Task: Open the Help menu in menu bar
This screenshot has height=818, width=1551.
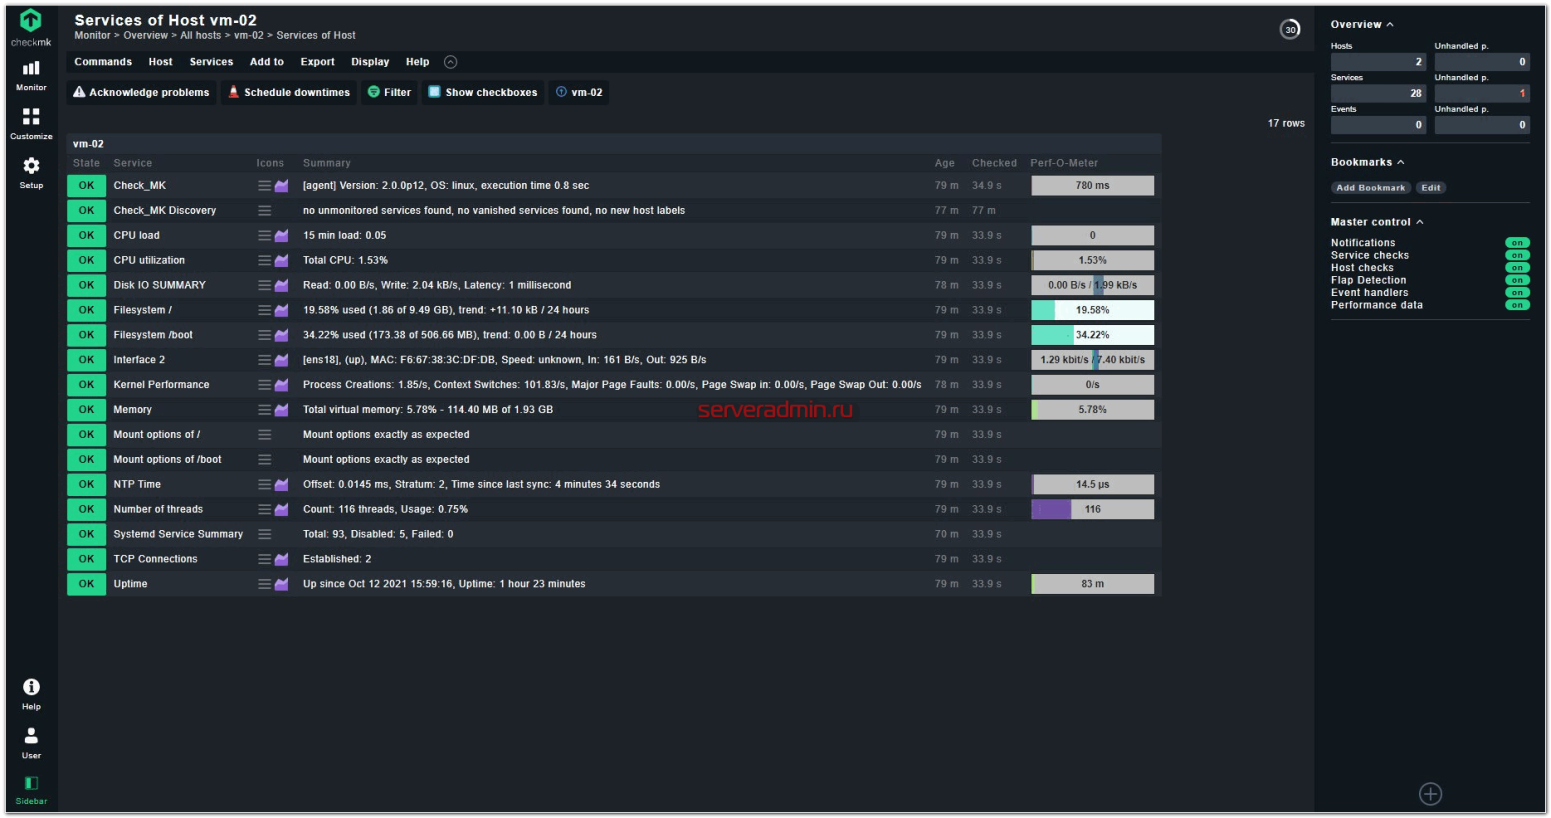Action: point(417,62)
